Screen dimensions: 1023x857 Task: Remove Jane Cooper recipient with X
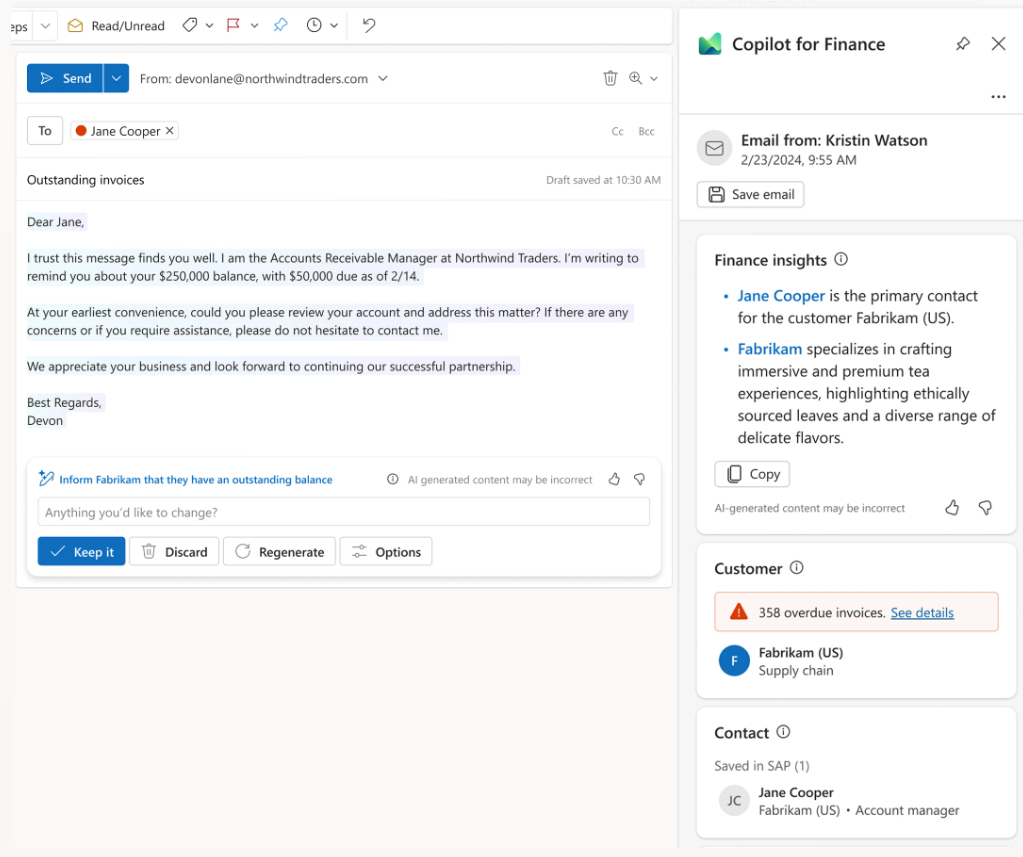(170, 130)
